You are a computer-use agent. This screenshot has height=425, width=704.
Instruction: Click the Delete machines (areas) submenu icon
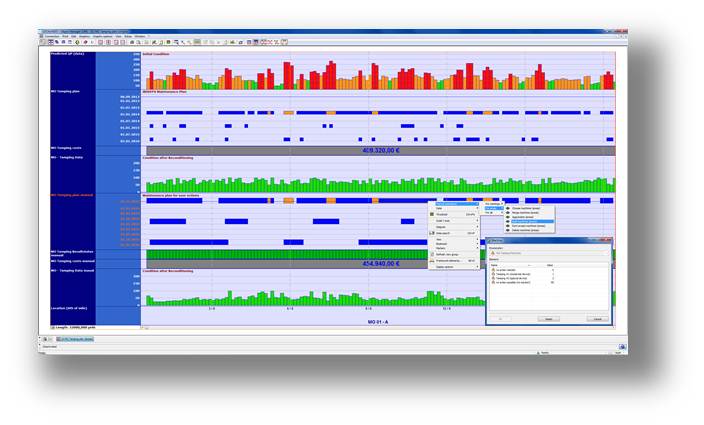pos(507,230)
